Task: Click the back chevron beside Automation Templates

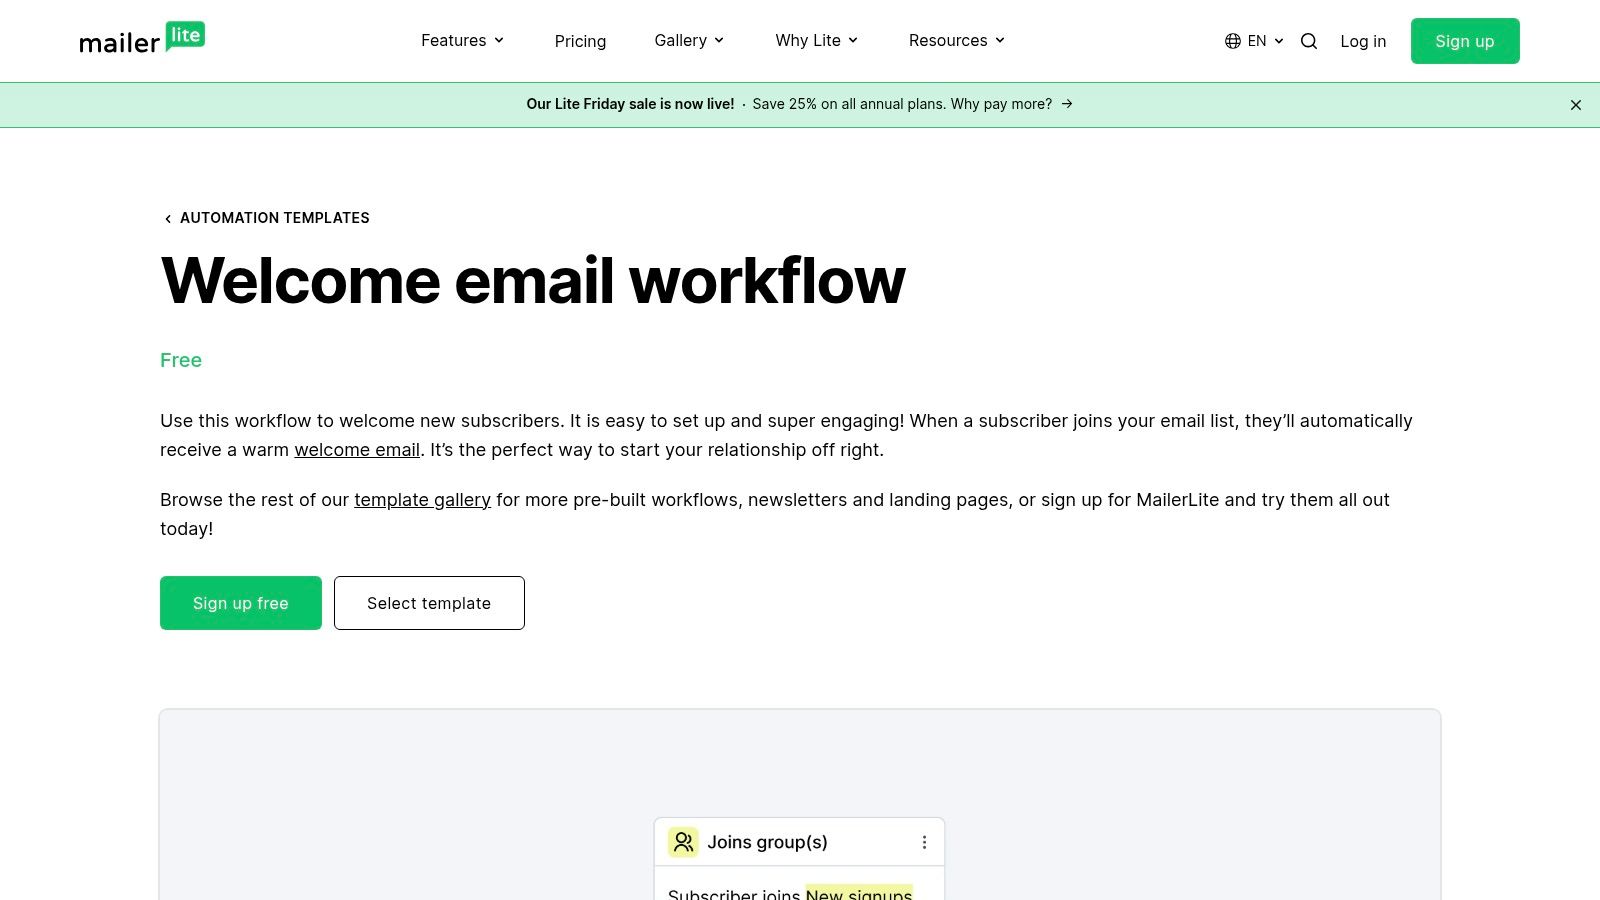Action: 168,218
